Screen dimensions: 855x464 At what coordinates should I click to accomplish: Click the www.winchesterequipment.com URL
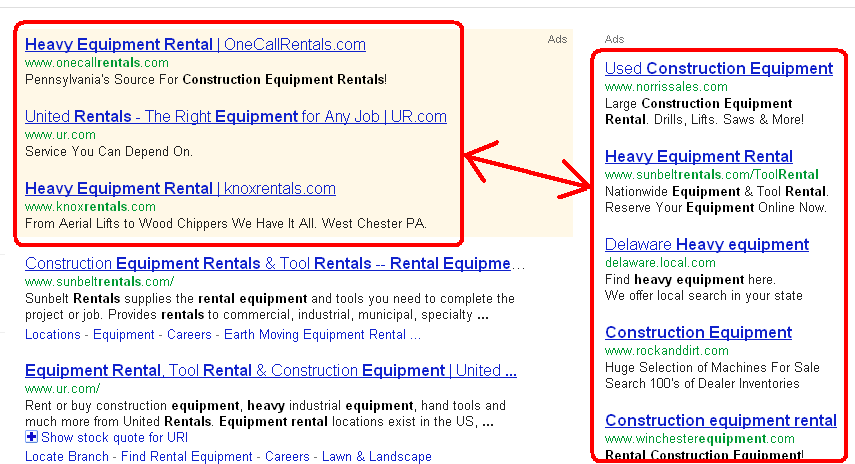[700, 439]
